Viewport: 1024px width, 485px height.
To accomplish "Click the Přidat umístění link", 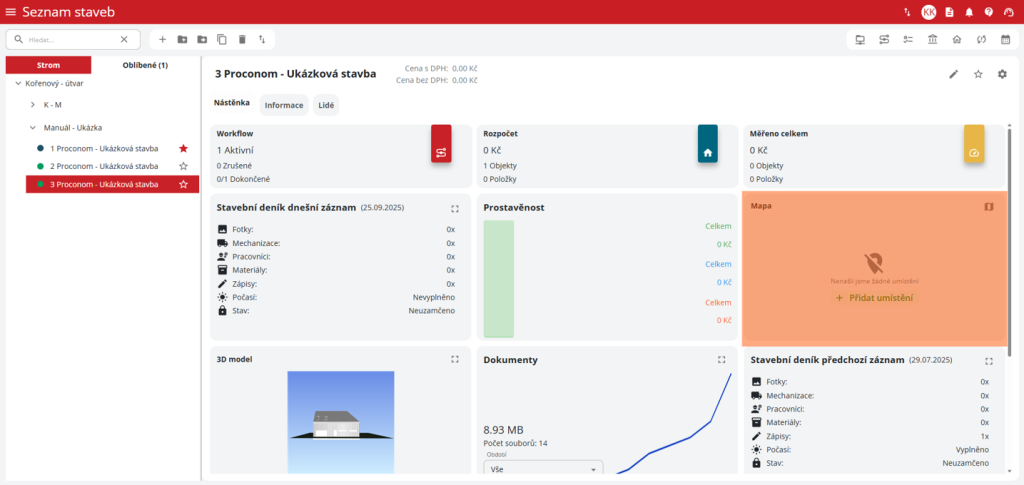I will (874, 298).
